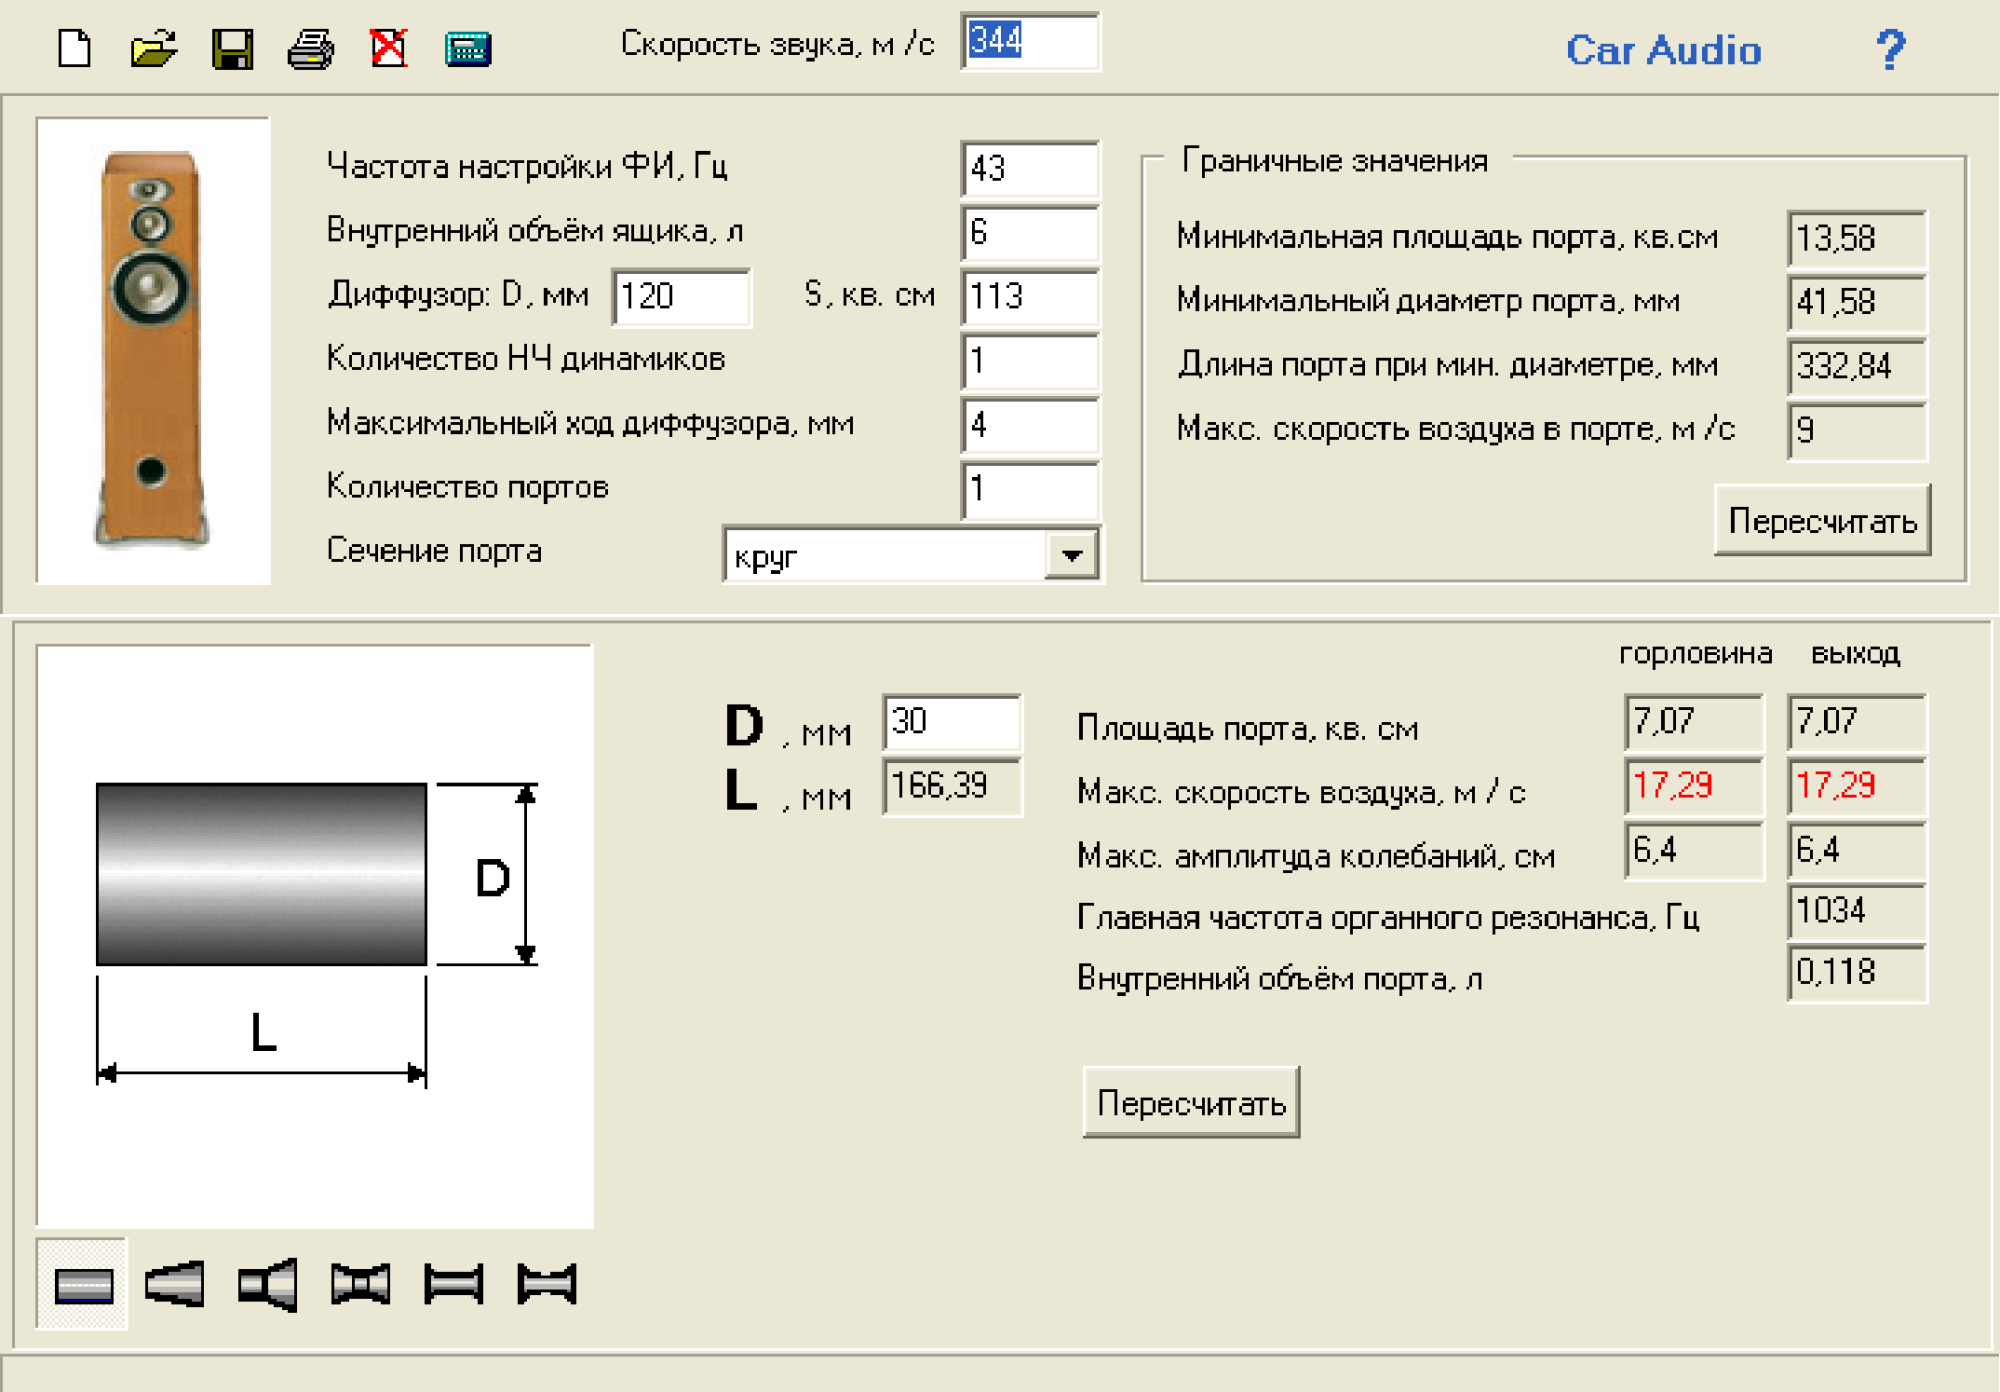Click the port diameter D field showing 30

pyautogui.click(x=951, y=722)
